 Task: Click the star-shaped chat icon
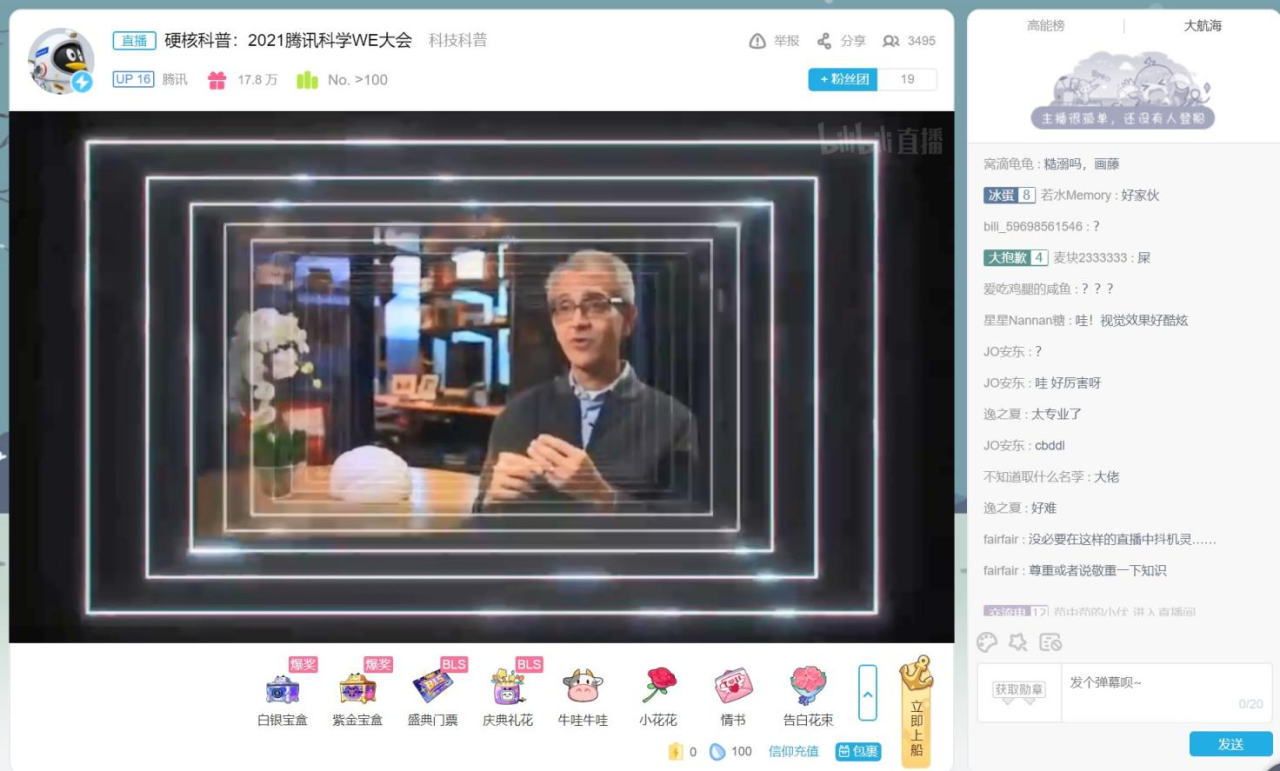(1018, 642)
